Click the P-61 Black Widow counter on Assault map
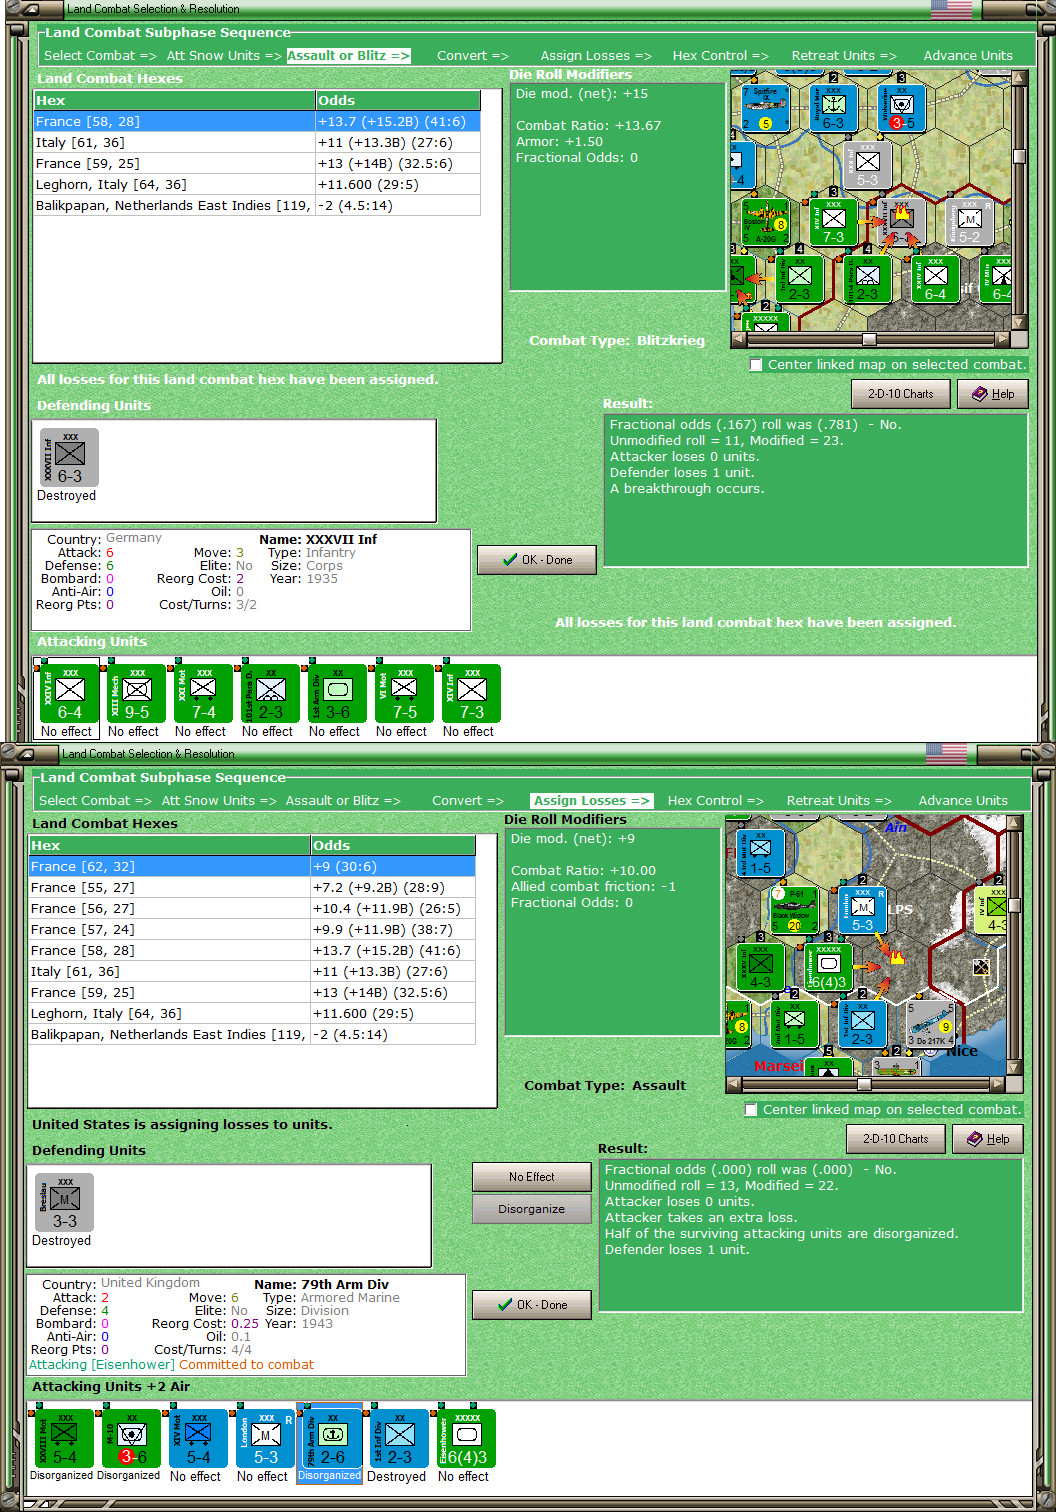The height and width of the screenshot is (1512, 1056). tap(795, 911)
